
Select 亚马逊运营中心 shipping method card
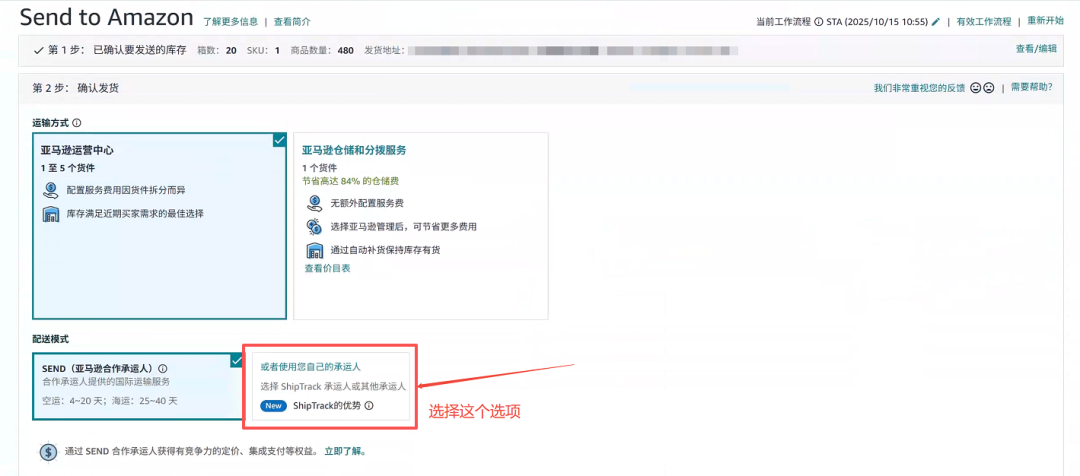(159, 226)
